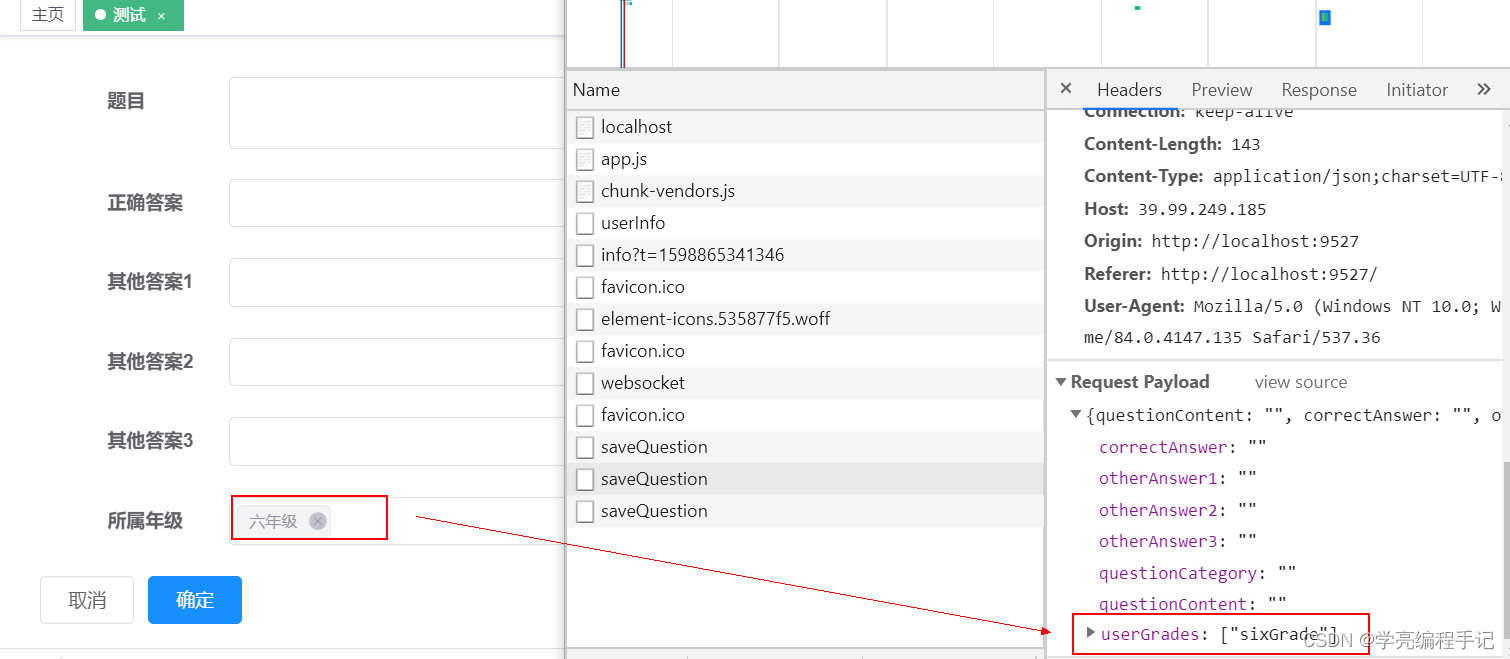Click the correctAnswer payload key

[1163, 447]
